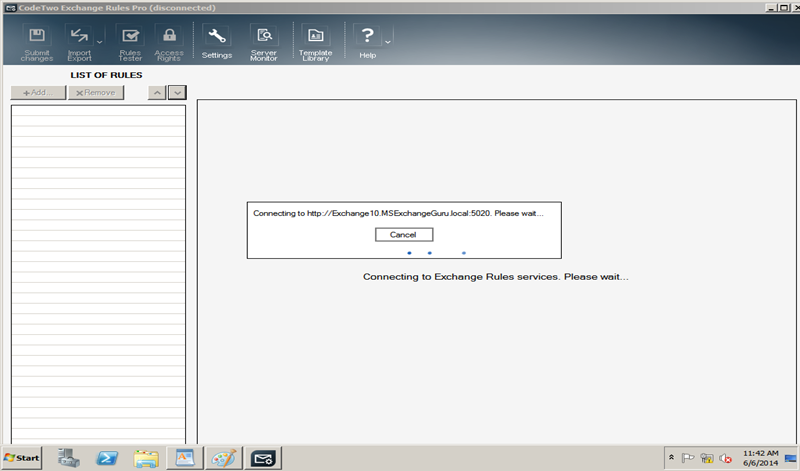800x471 pixels.
Task: Click inside the empty rules list
Action: pos(98,275)
